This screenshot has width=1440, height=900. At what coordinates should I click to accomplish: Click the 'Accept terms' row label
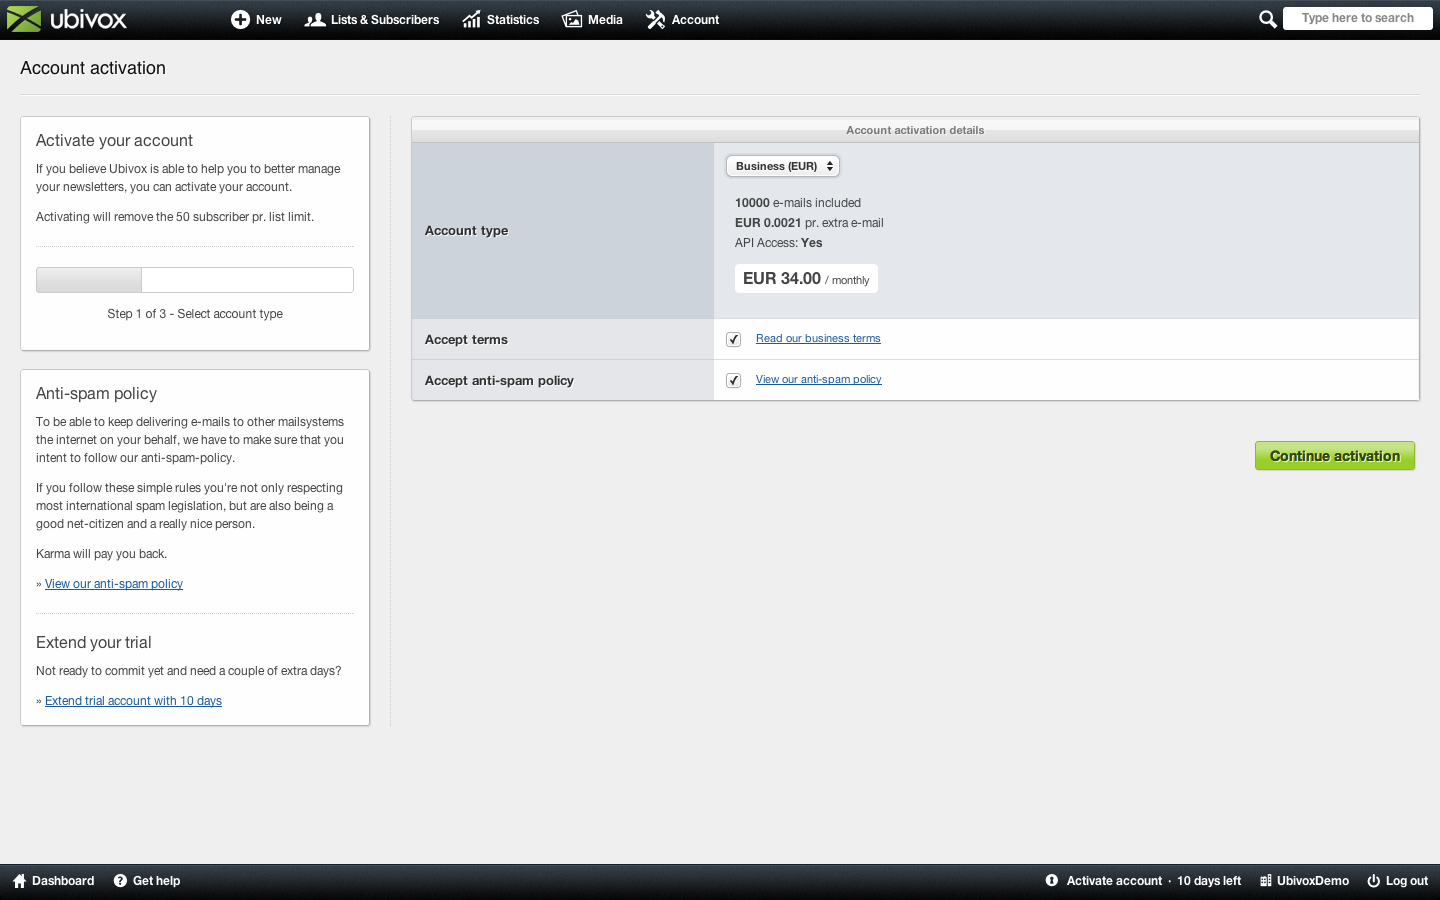click(x=466, y=340)
